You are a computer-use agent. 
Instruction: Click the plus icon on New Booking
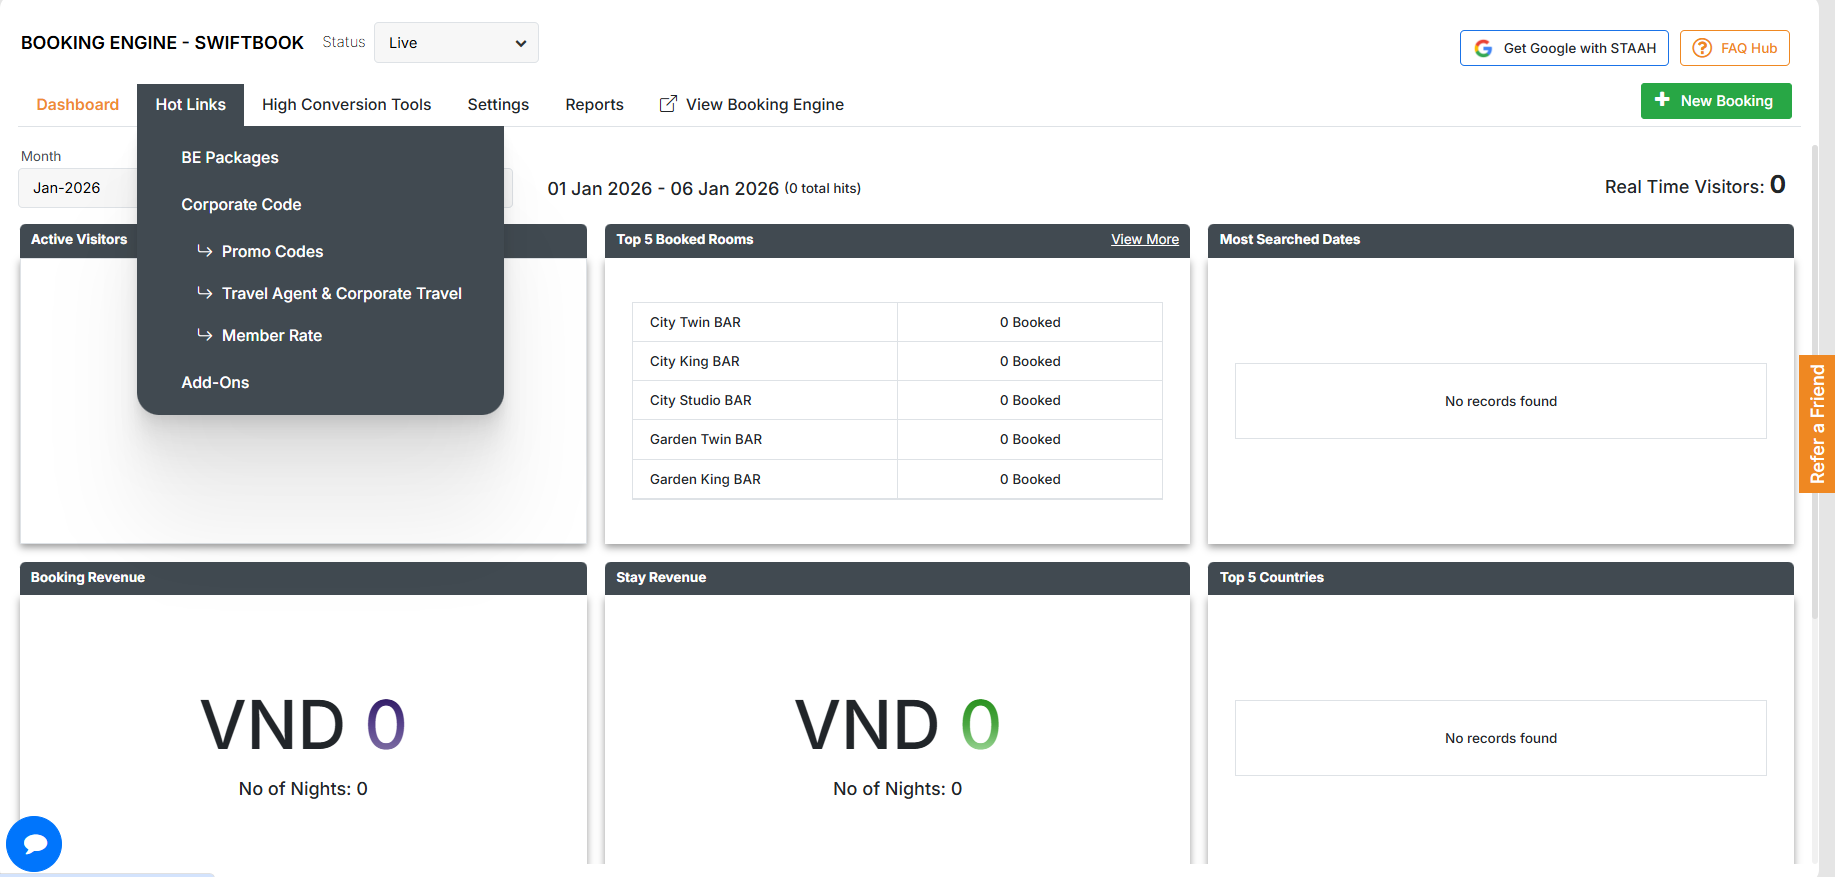pos(1662,100)
